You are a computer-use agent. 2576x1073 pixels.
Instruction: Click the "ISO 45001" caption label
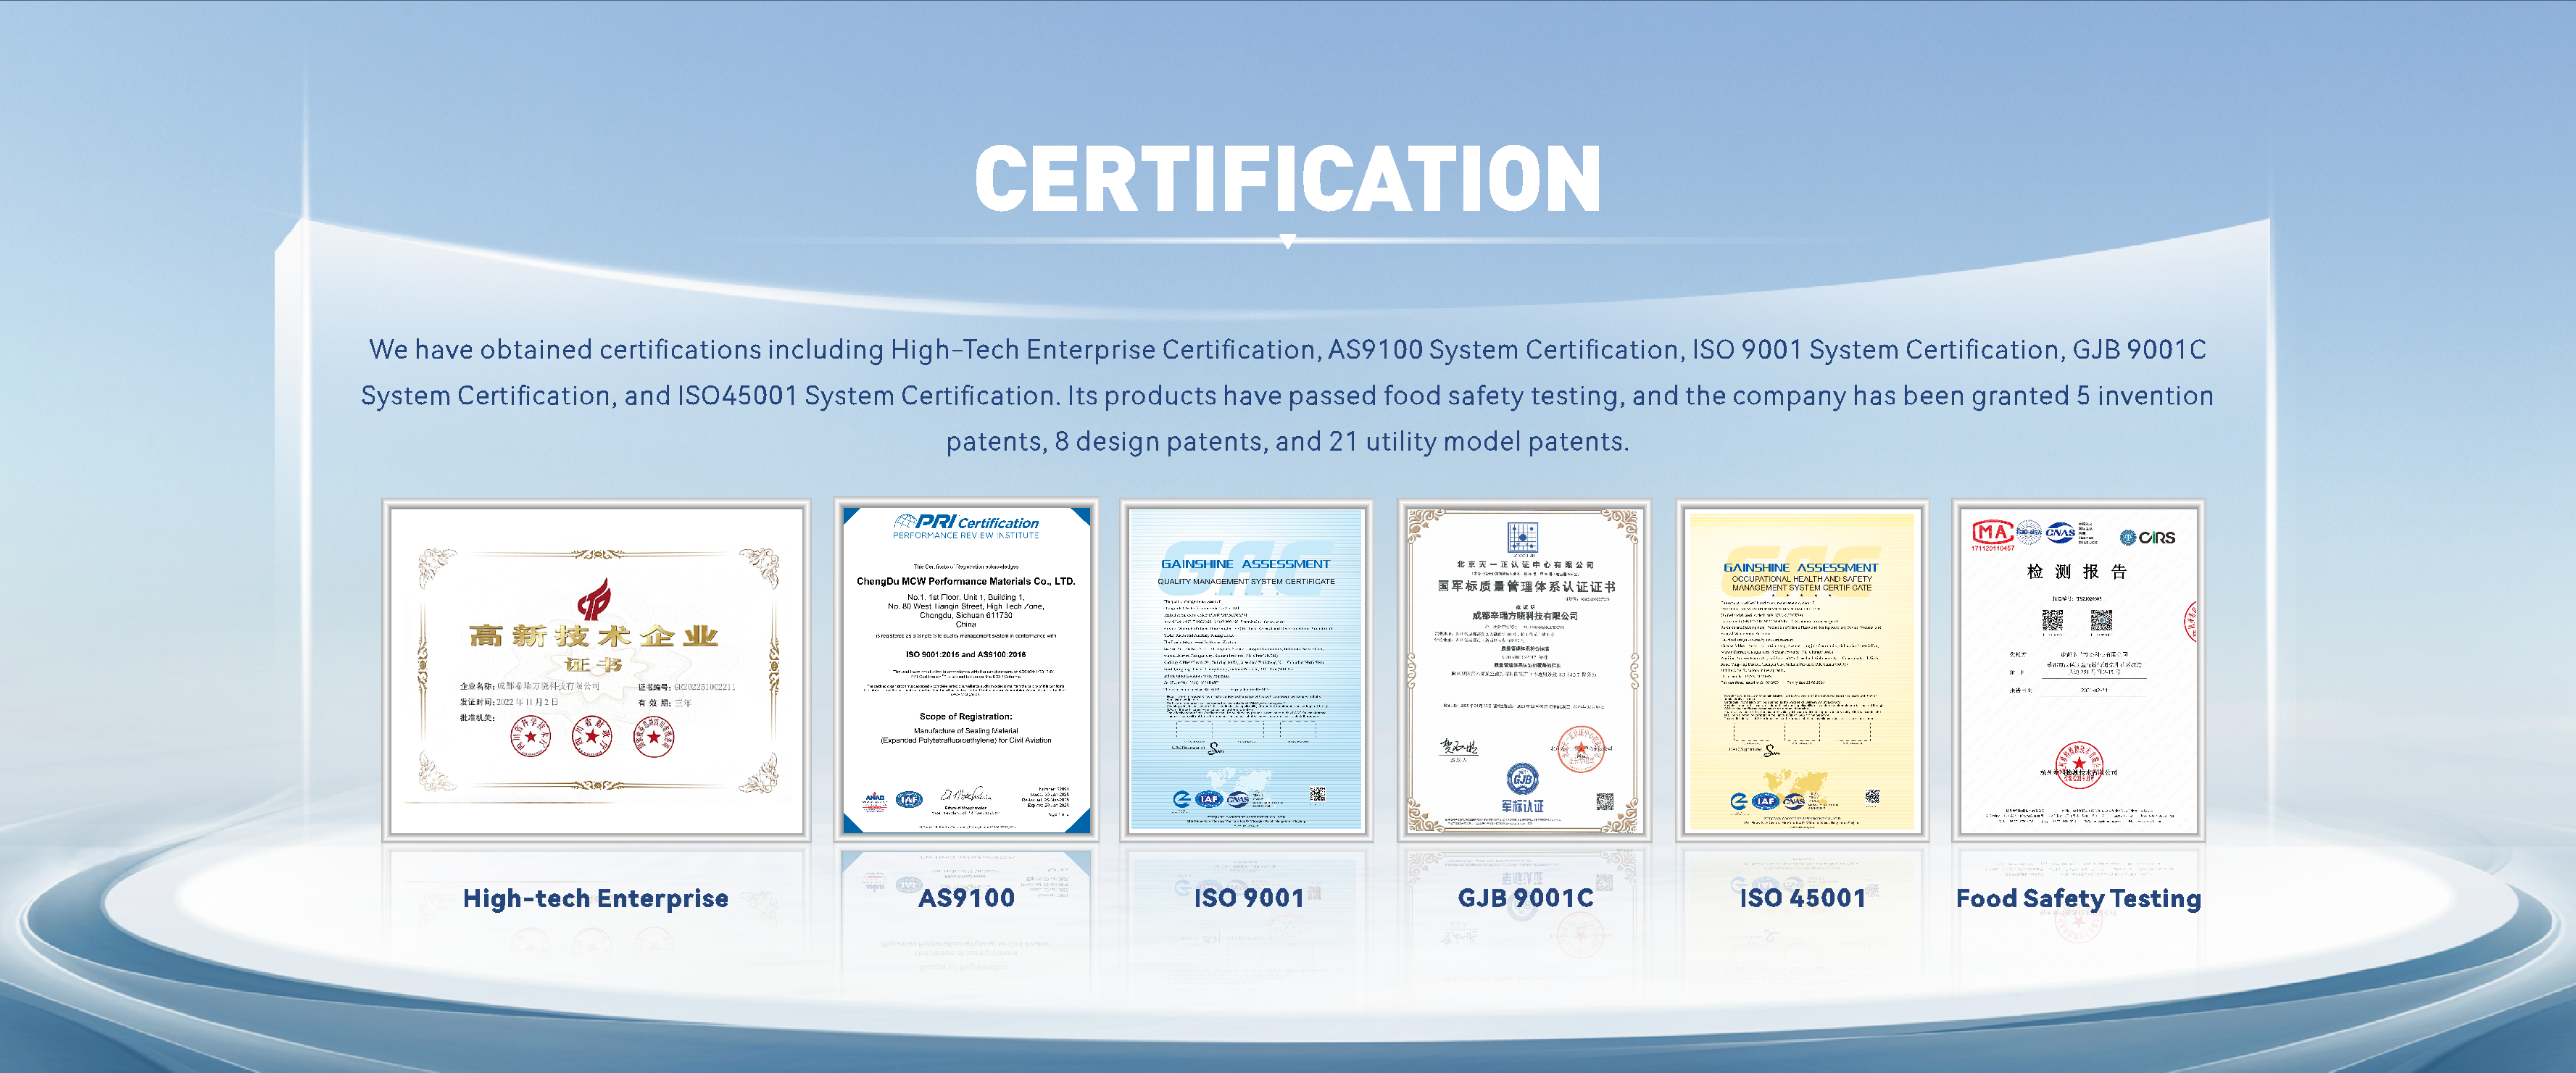[1802, 898]
